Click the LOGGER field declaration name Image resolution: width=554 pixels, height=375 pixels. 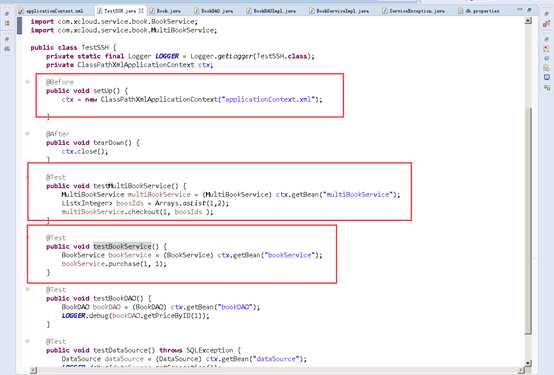click(167, 56)
